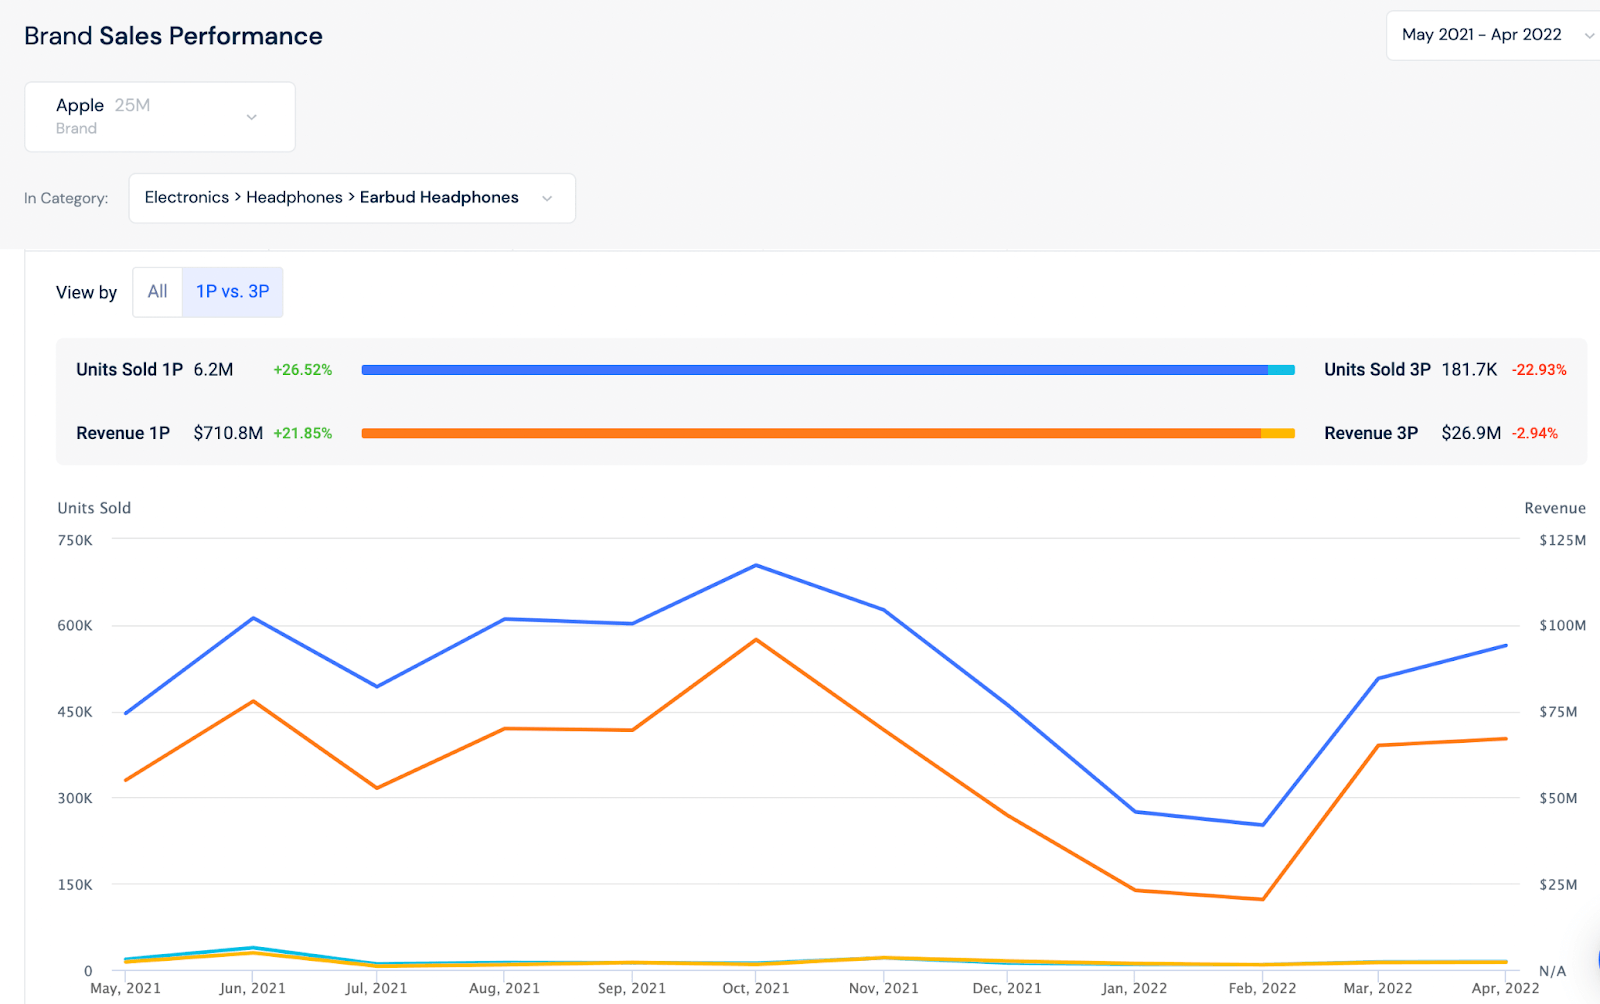
Task: Click the cyan Units Sold 3P bar segment
Action: point(1281,370)
